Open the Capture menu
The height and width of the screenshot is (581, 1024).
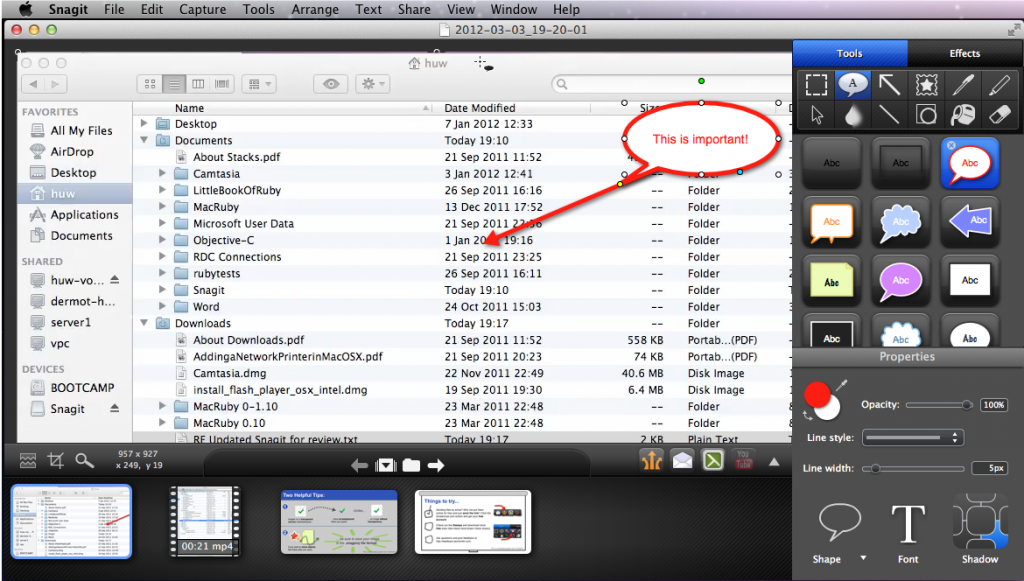[x=202, y=10]
